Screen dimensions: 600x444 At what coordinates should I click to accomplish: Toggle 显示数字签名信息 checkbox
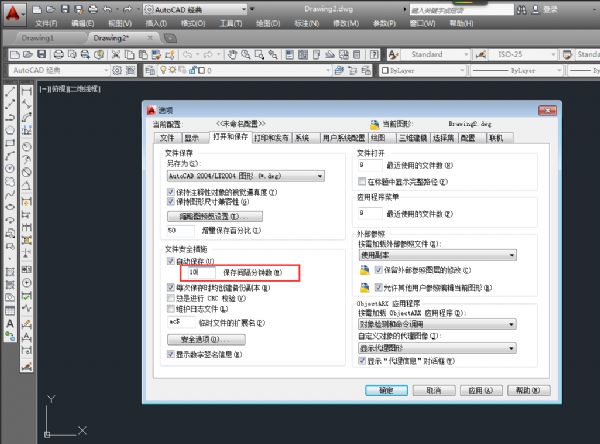click(x=171, y=354)
